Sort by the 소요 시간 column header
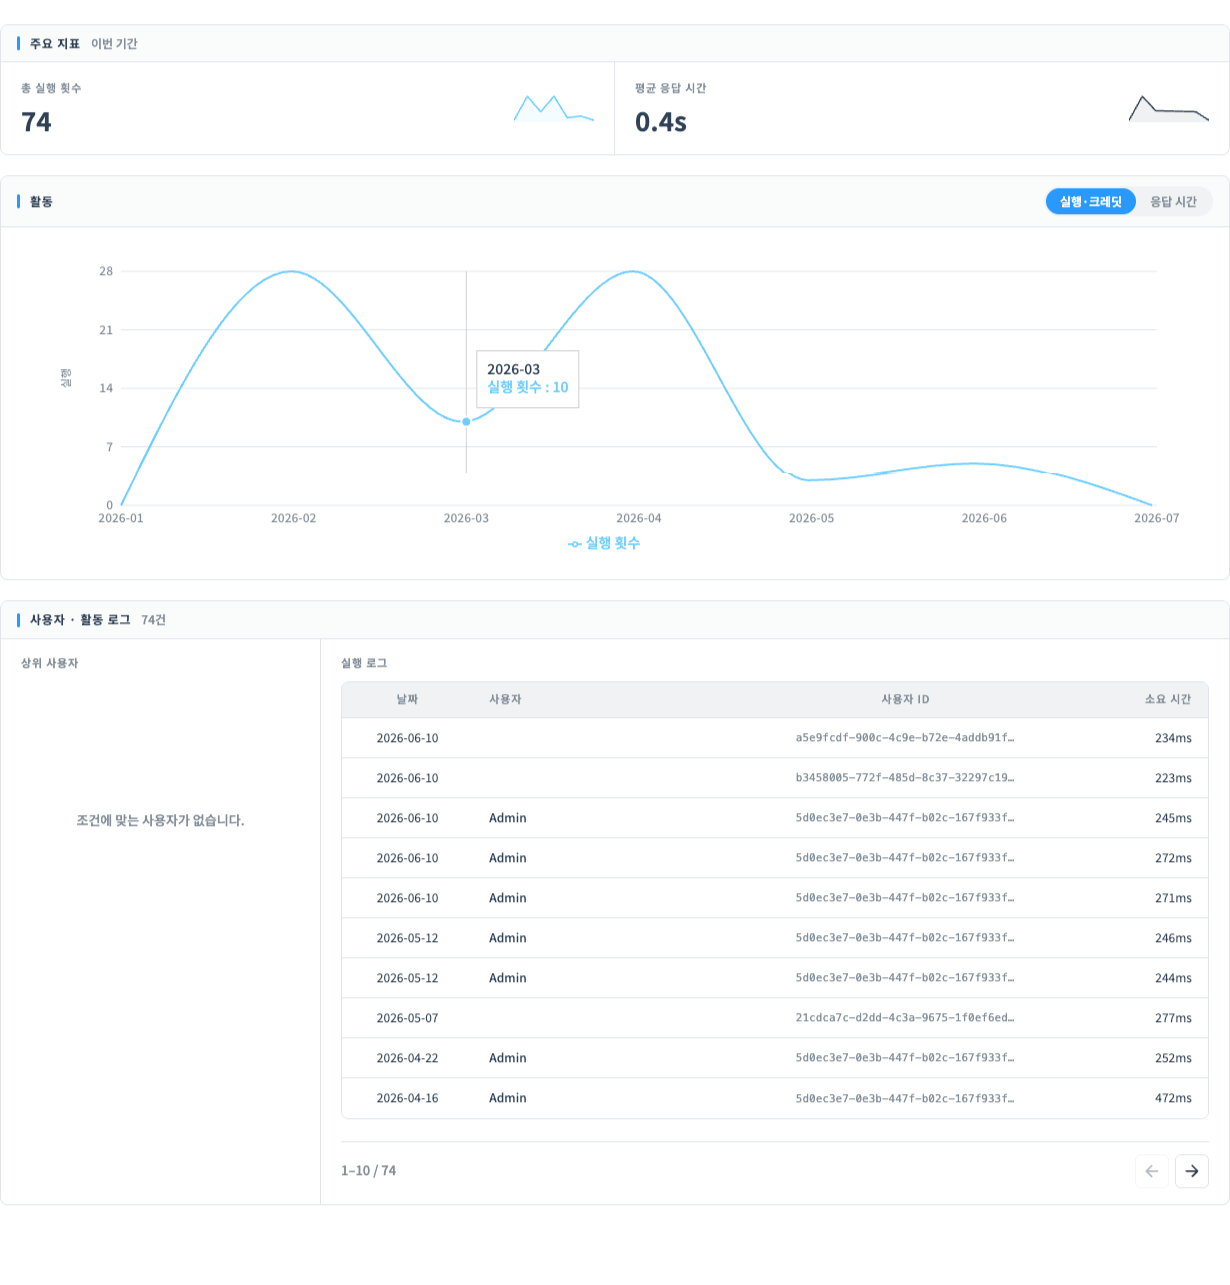1230x1285 pixels. (x=1168, y=700)
